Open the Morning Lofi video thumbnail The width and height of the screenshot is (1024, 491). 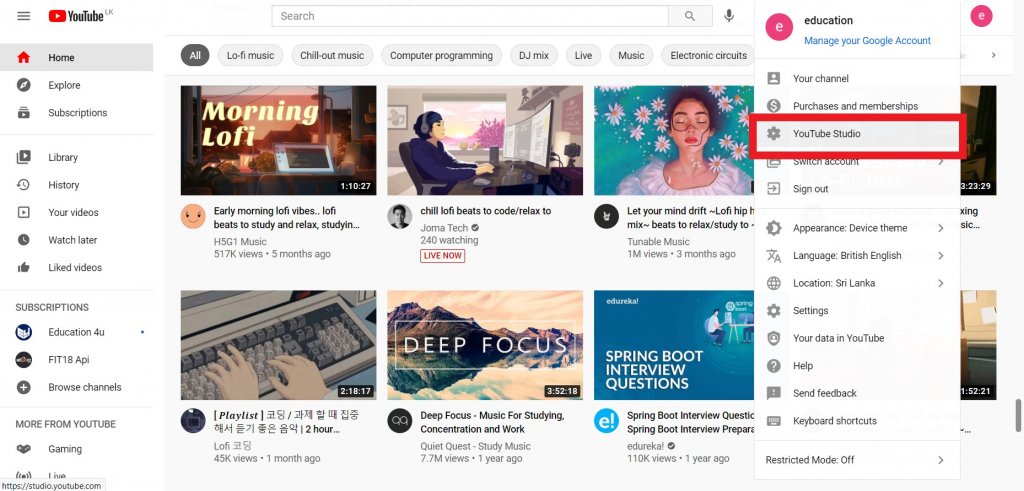pos(278,140)
